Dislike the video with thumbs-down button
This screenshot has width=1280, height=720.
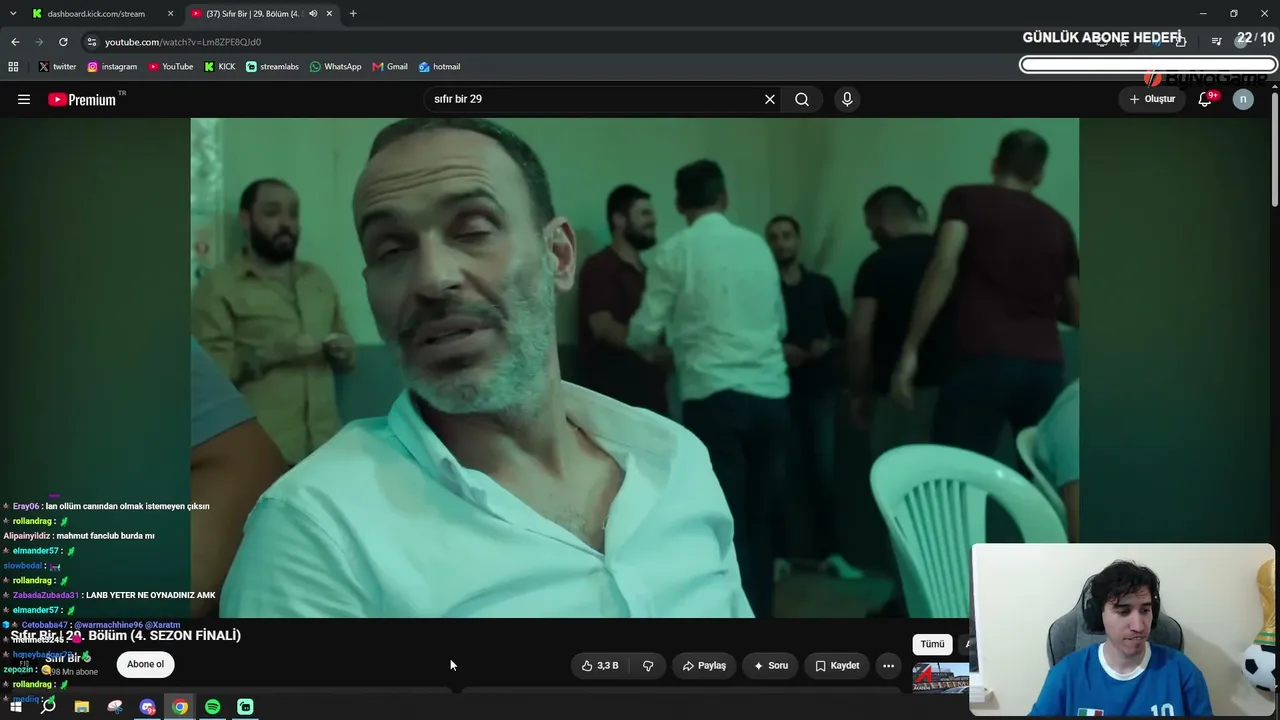(648, 665)
